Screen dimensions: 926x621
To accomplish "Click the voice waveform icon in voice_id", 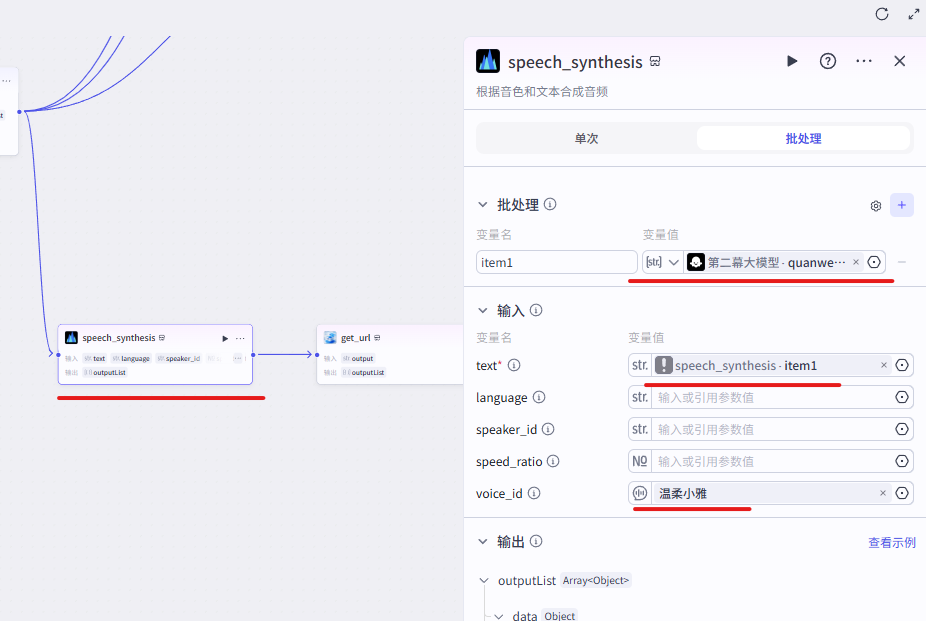I will tap(640, 493).
